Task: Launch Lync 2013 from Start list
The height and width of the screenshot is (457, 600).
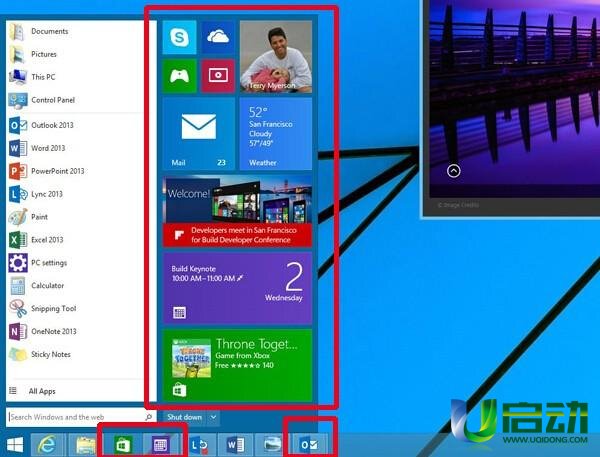Action: tap(35, 194)
